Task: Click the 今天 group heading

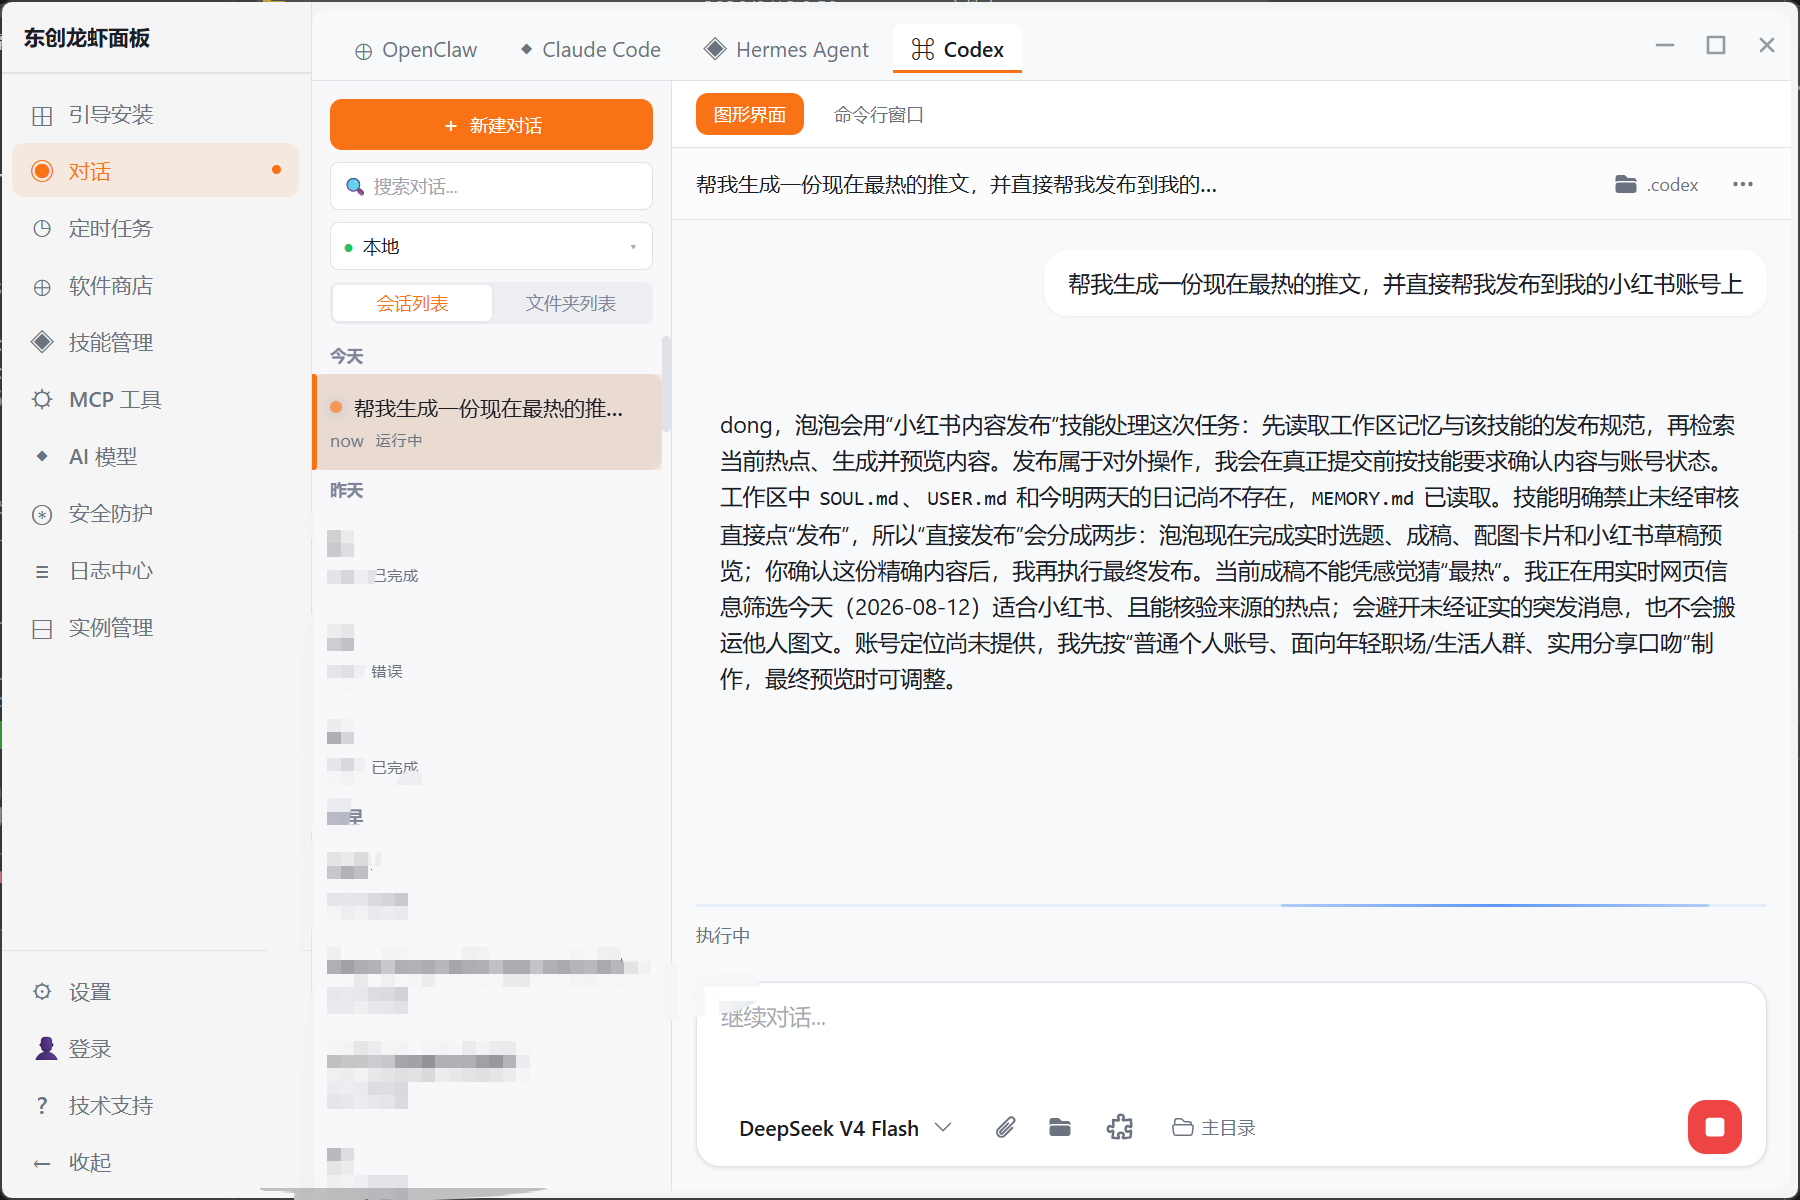Action: 347,356
